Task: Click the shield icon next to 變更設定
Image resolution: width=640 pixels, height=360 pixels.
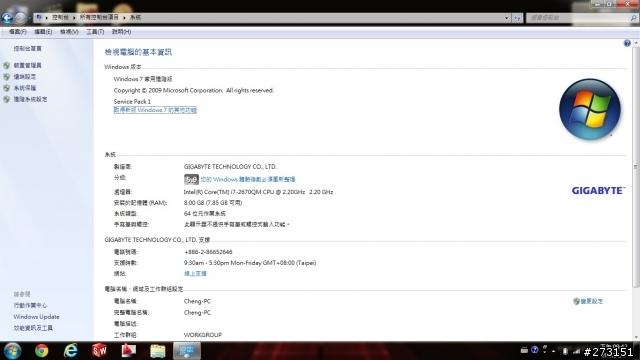Action: coord(576,301)
